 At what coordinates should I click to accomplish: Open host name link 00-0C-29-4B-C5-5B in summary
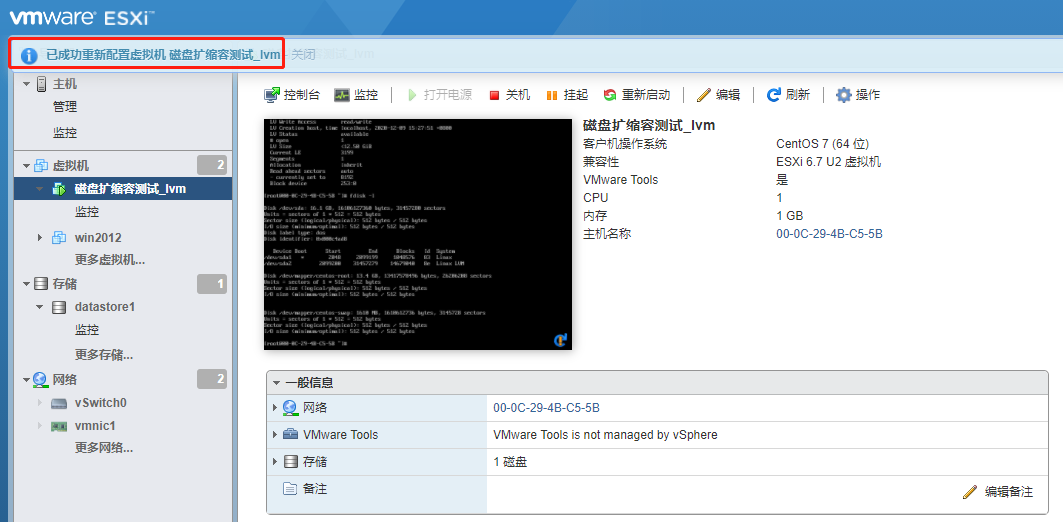pos(829,234)
